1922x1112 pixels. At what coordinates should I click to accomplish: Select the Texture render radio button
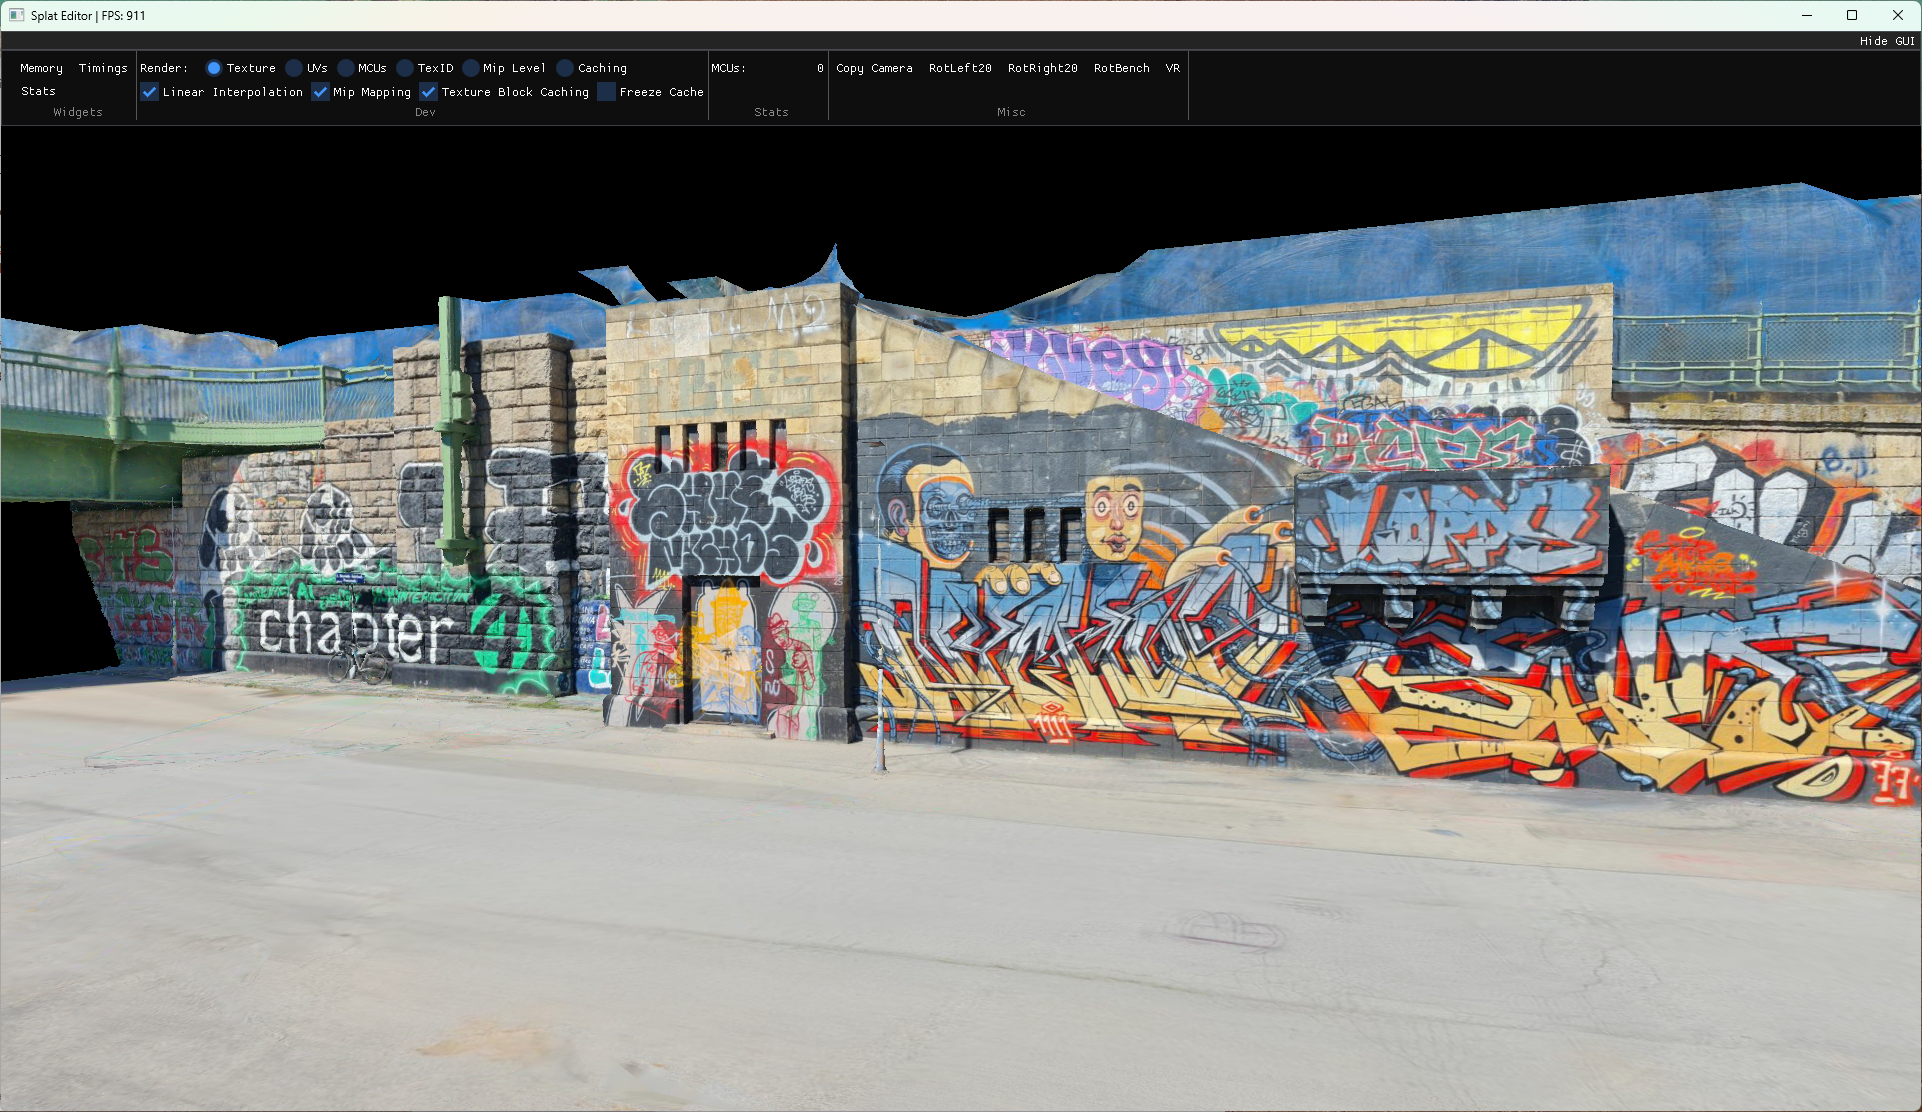[x=214, y=68]
